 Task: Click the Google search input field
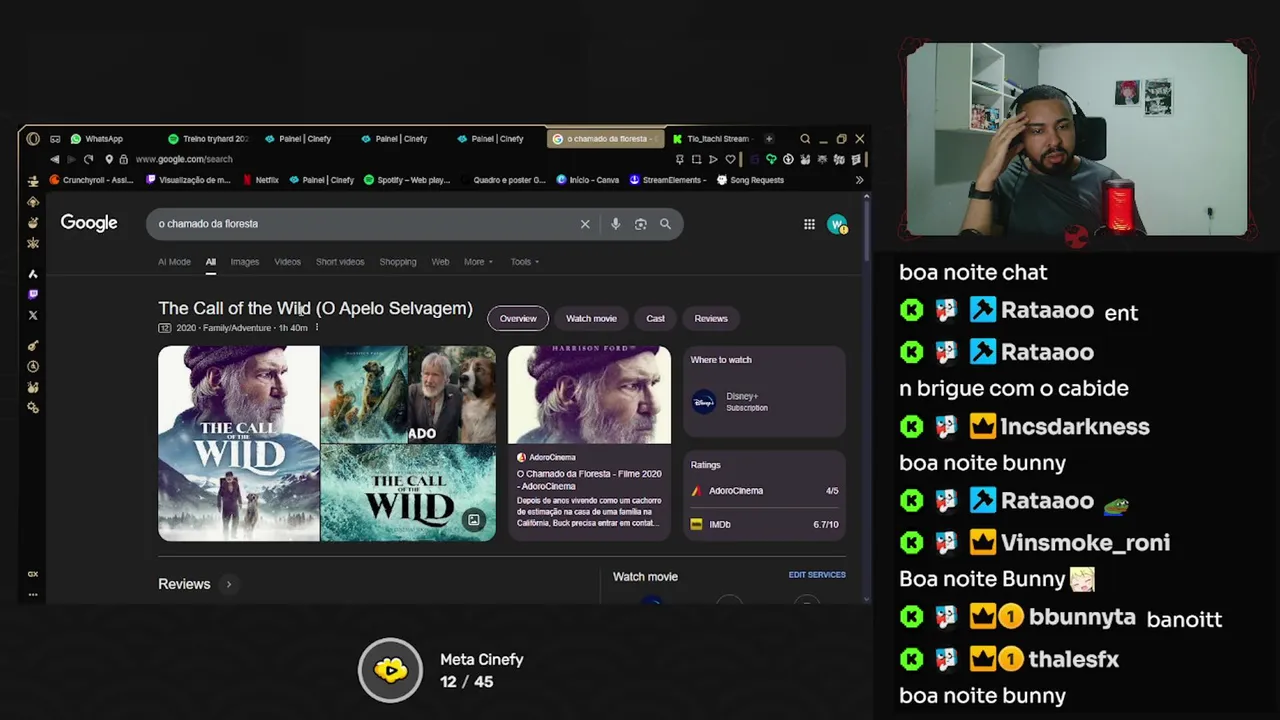[365, 224]
